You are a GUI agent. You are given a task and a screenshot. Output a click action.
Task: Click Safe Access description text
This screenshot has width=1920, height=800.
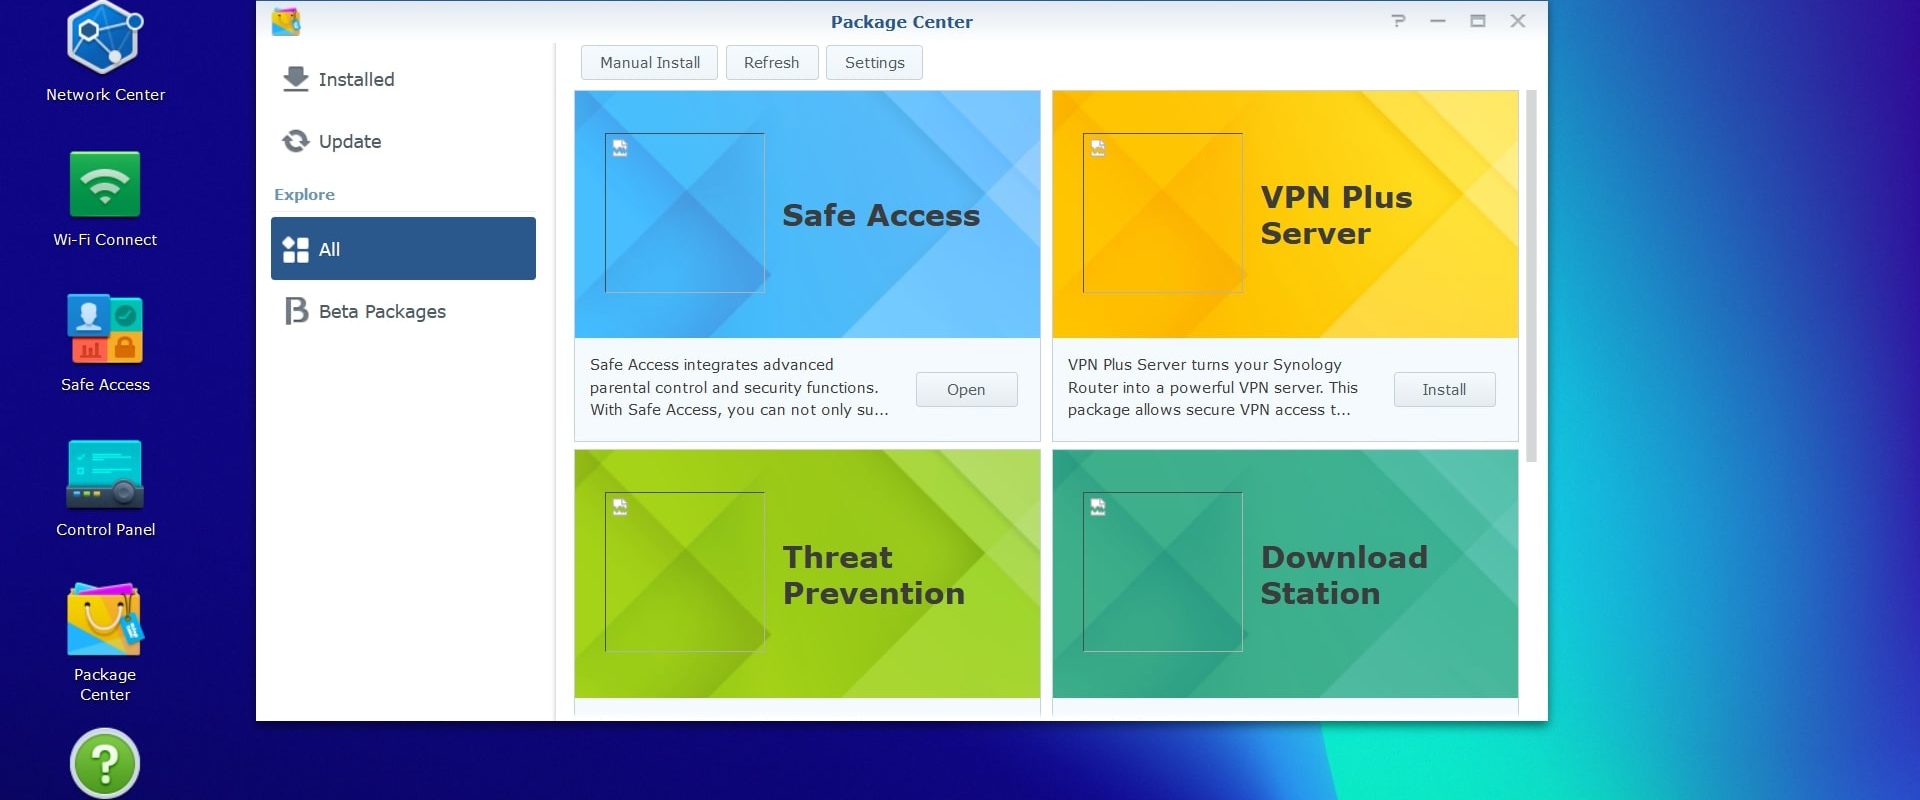739,387
